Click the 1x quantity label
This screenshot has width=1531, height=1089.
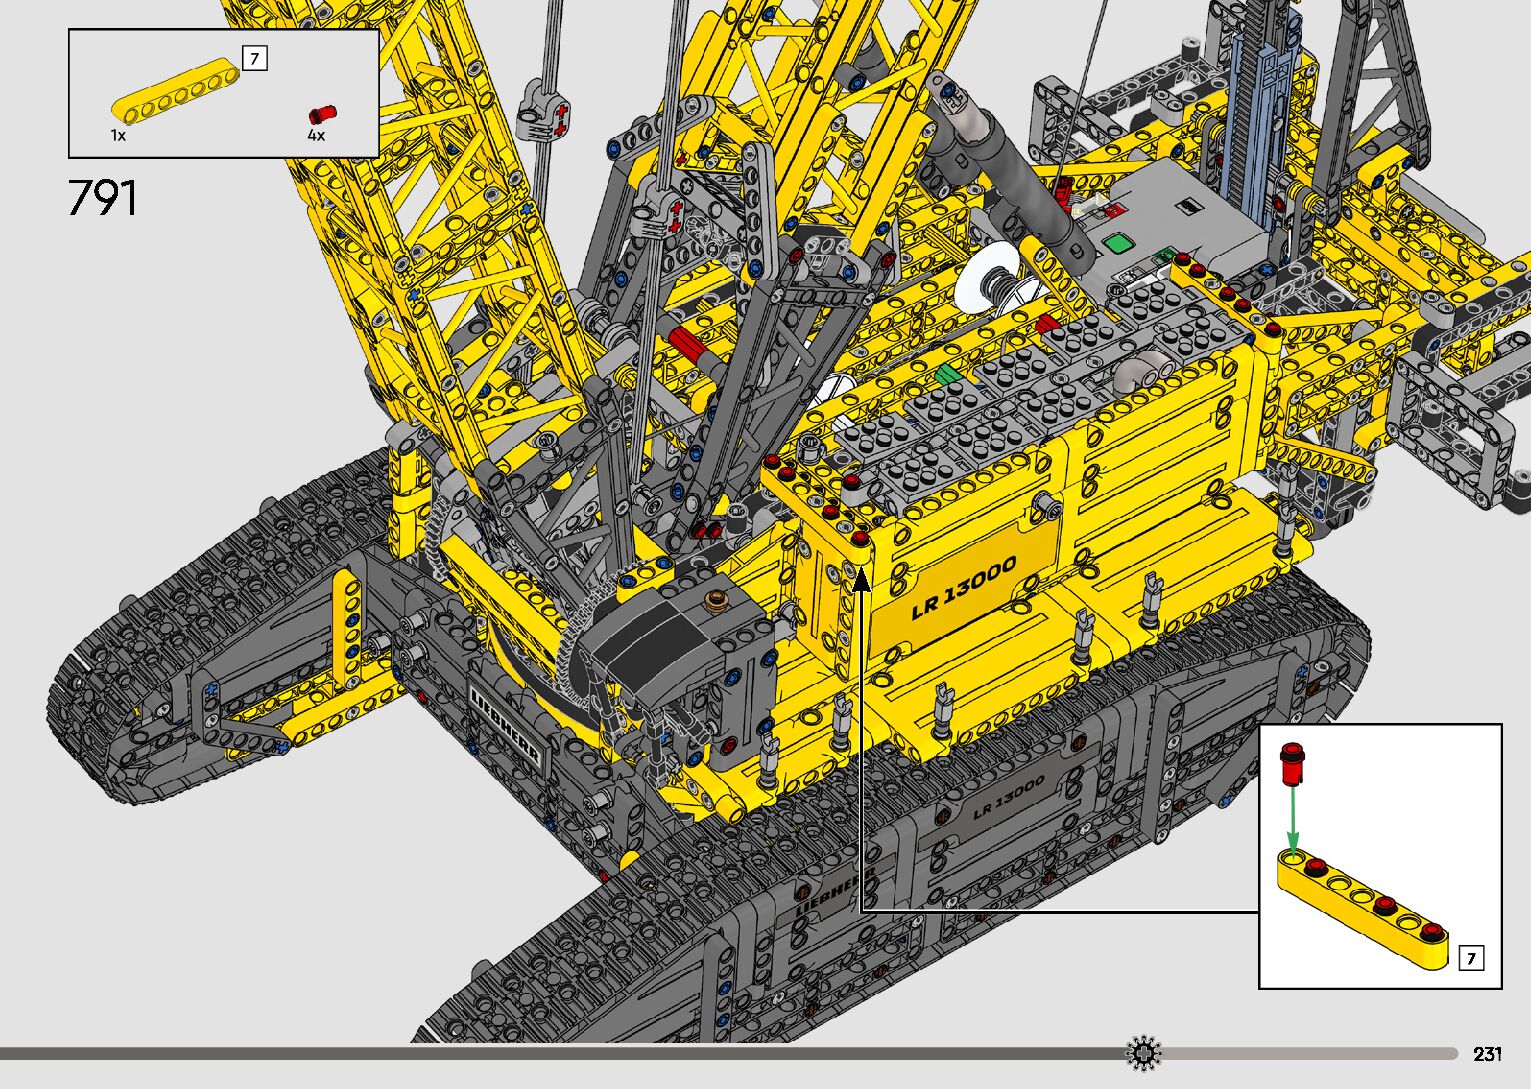(x=118, y=135)
